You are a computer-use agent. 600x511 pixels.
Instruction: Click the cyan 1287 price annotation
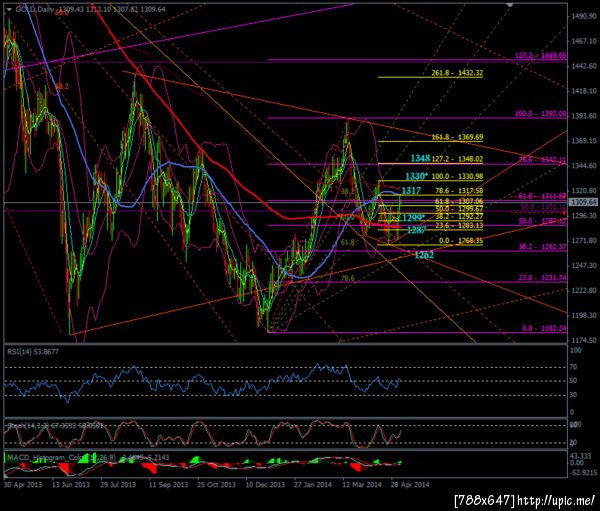pyautogui.click(x=416, y=230)
